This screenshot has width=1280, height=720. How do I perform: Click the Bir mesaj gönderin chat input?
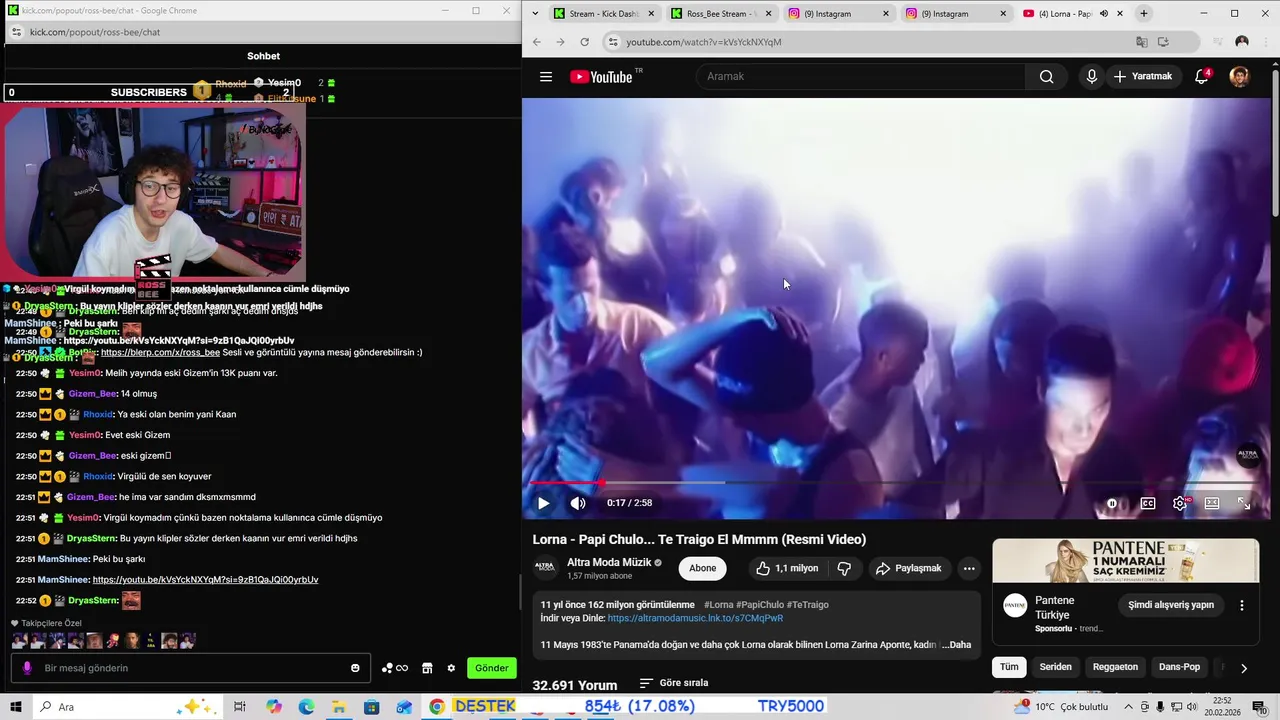coord(190,668)
